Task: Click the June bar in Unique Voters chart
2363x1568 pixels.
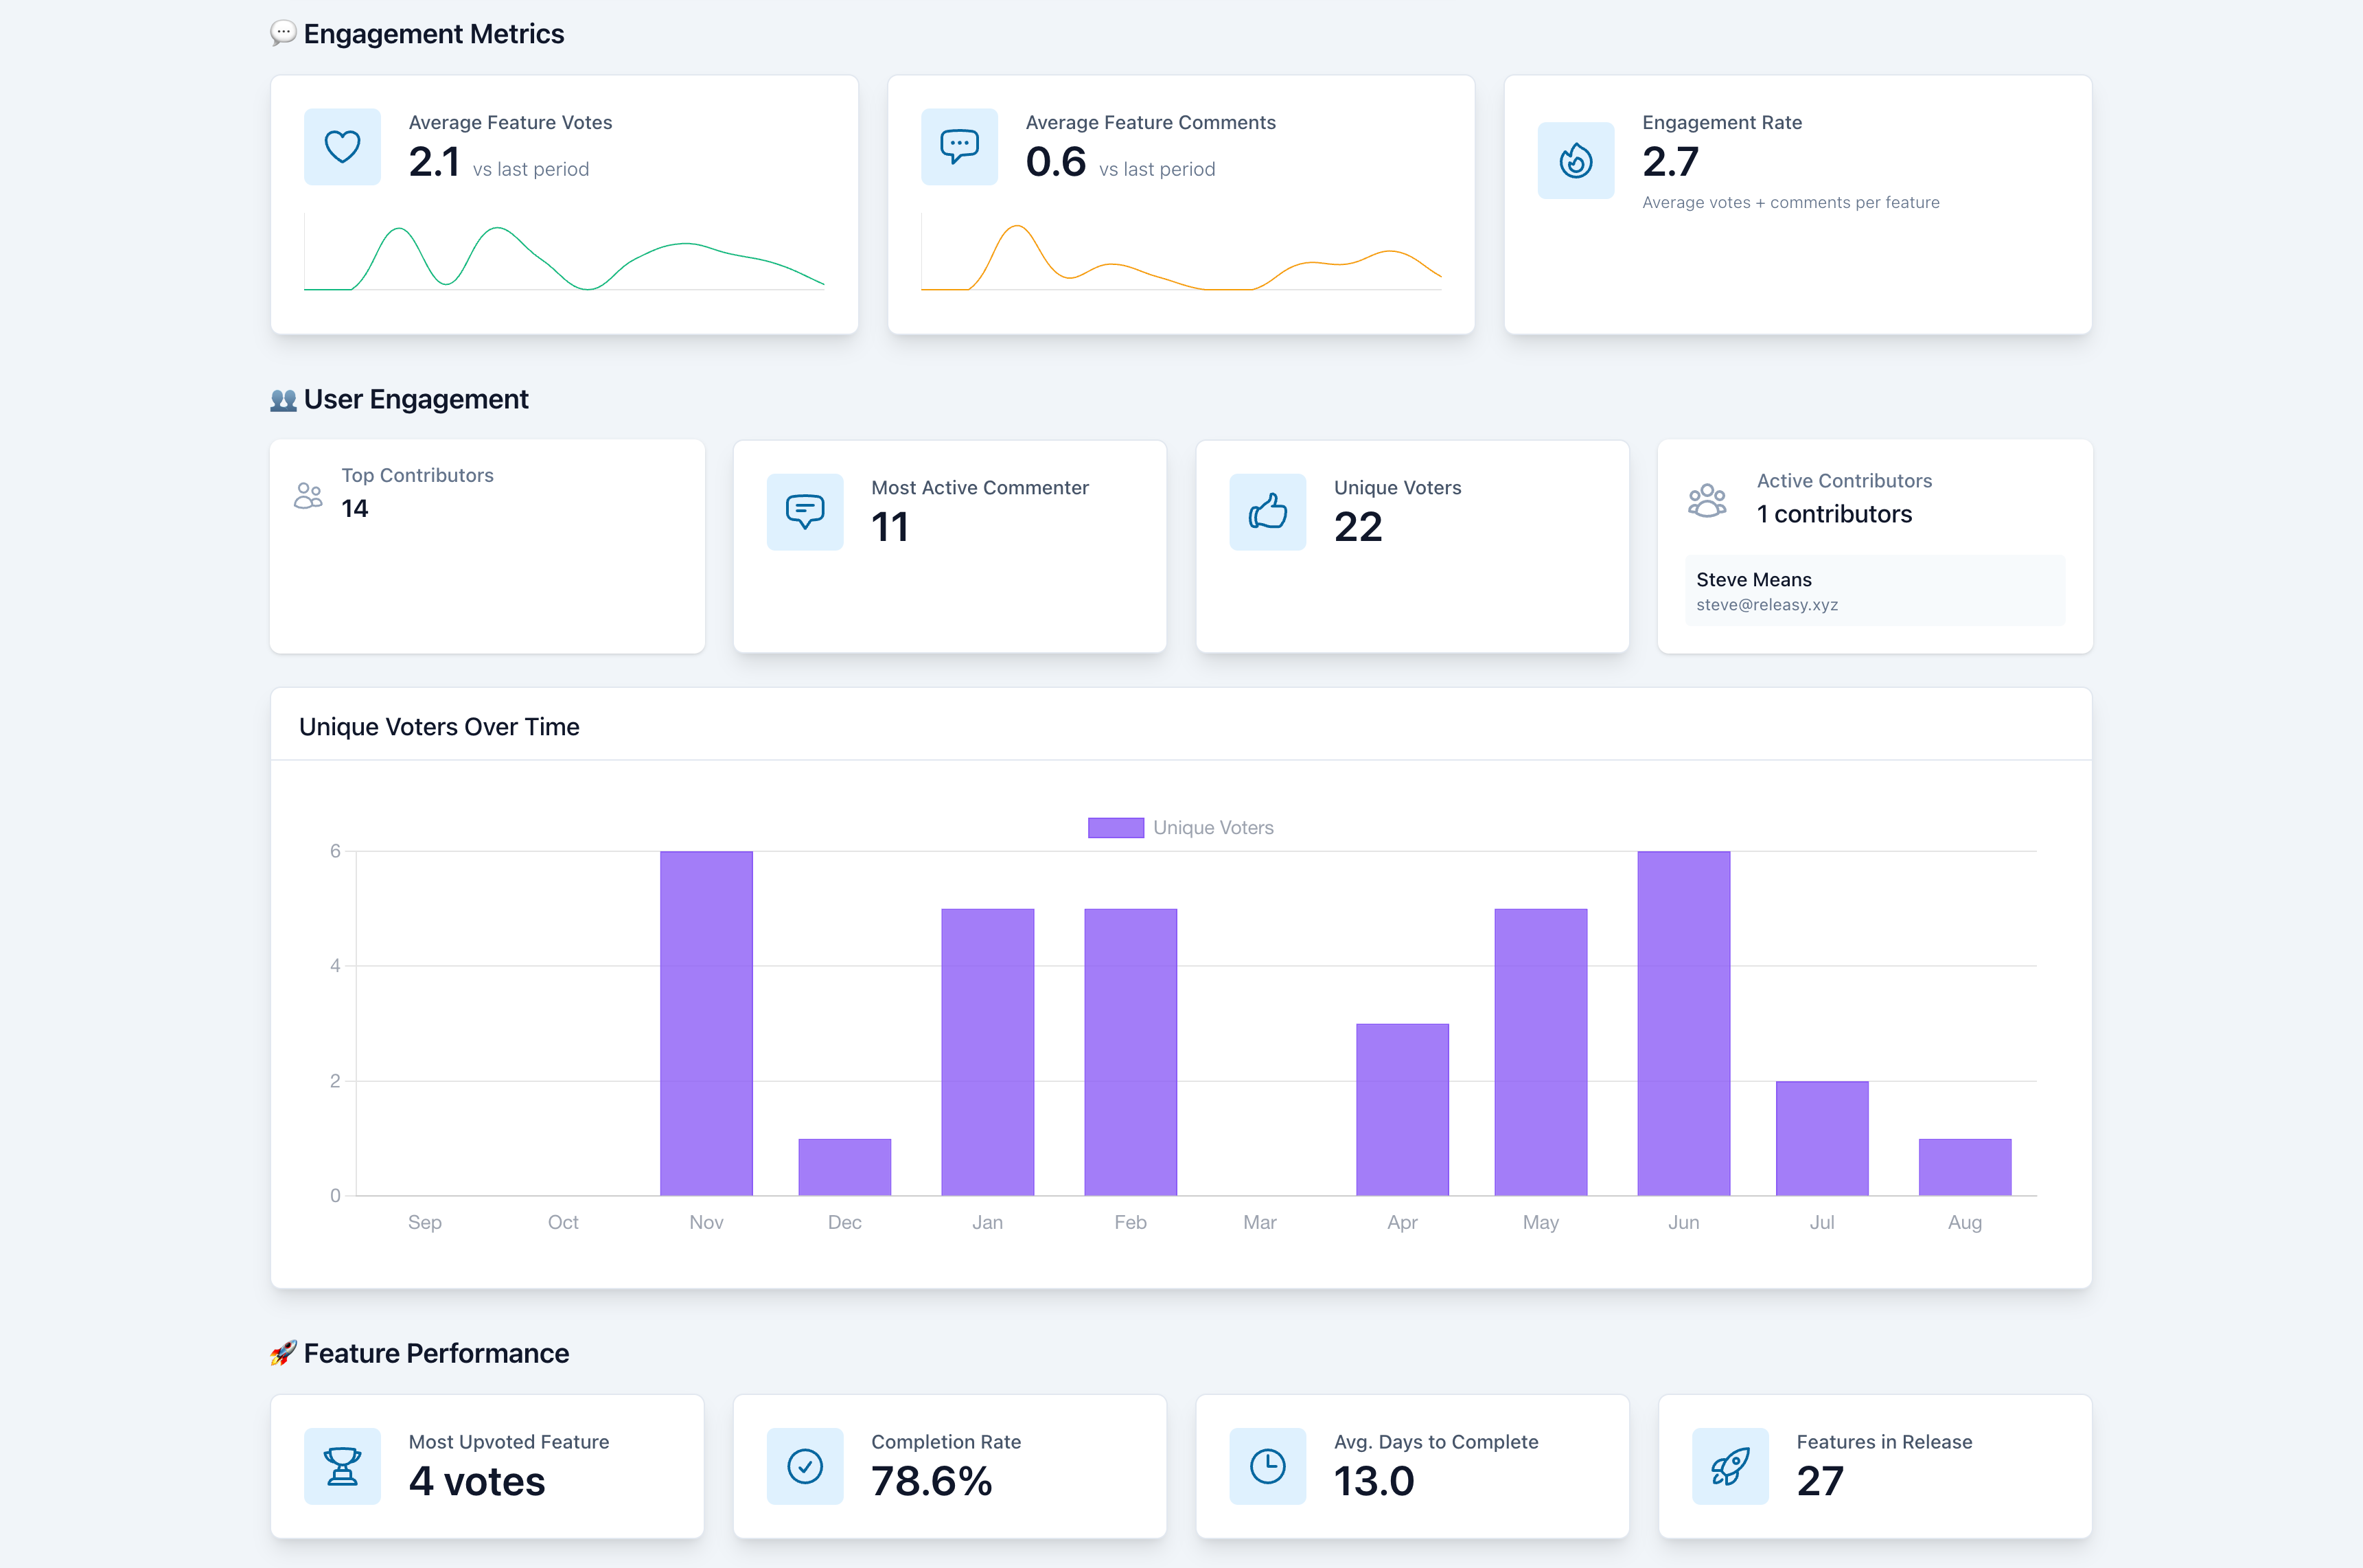Action: tap(1683, 1023)
